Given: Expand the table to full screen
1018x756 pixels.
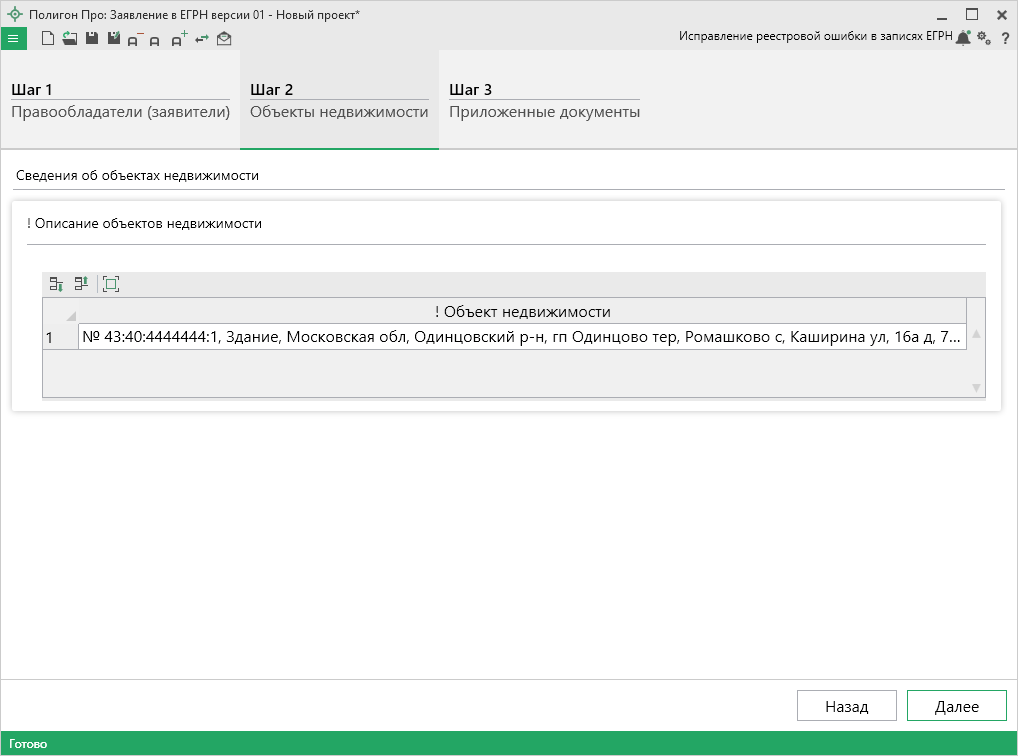Looking at the screenshot, I should (111, 284).
